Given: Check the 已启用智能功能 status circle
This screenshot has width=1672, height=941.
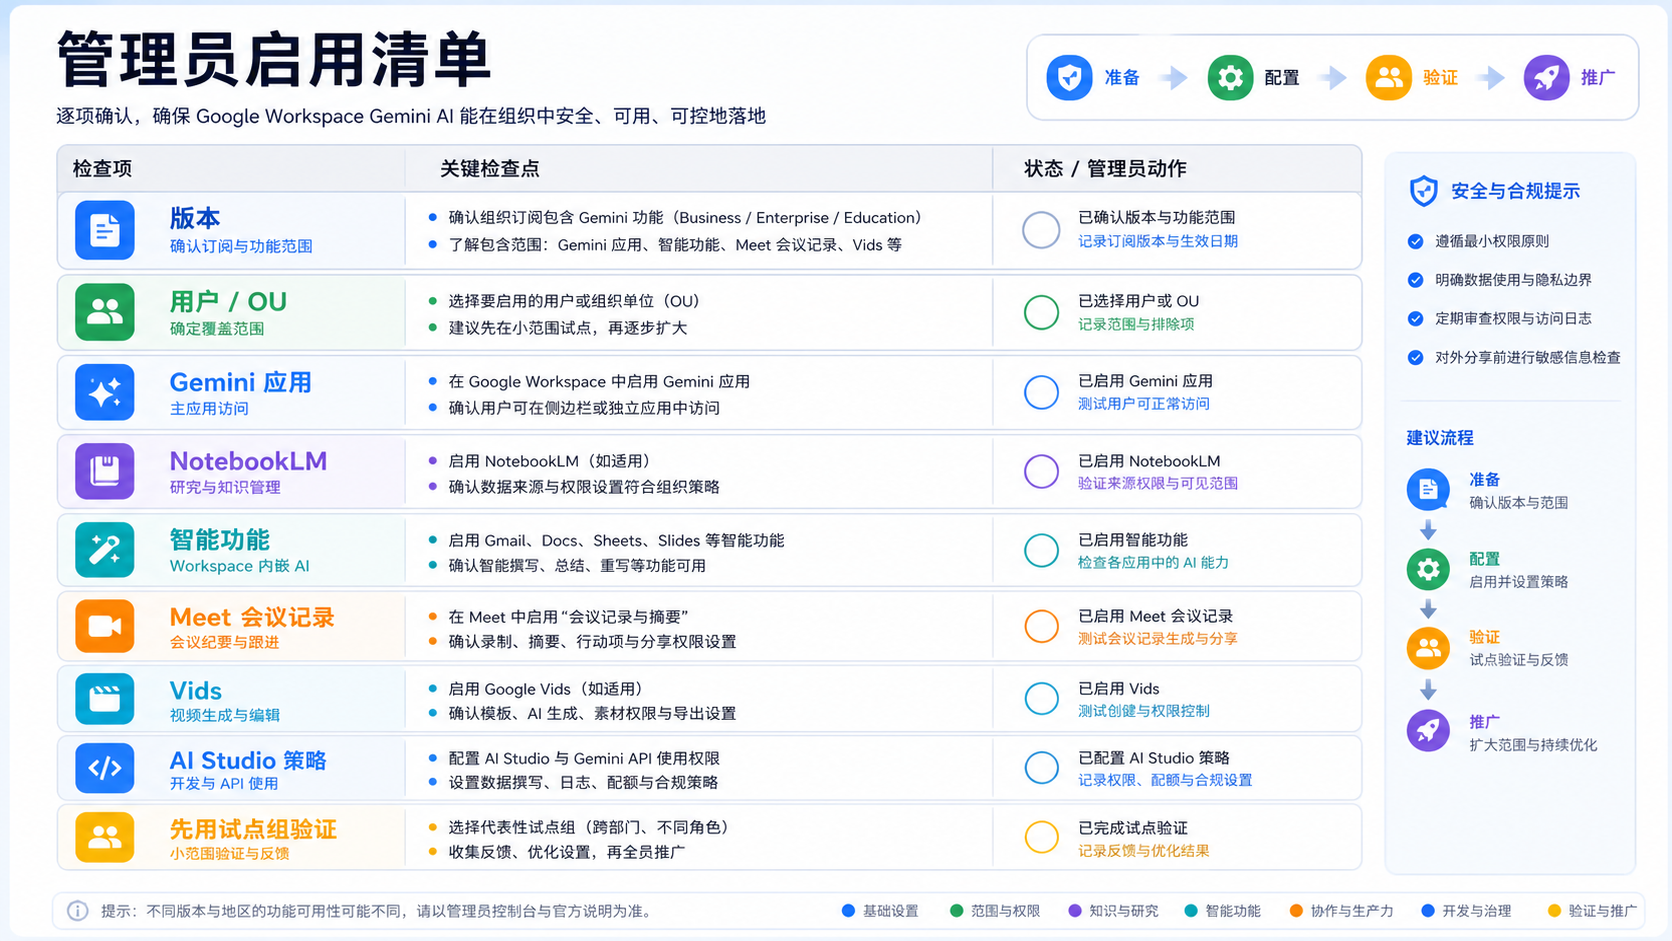Looking at the screenshot, I should (x=1041, y=550).
